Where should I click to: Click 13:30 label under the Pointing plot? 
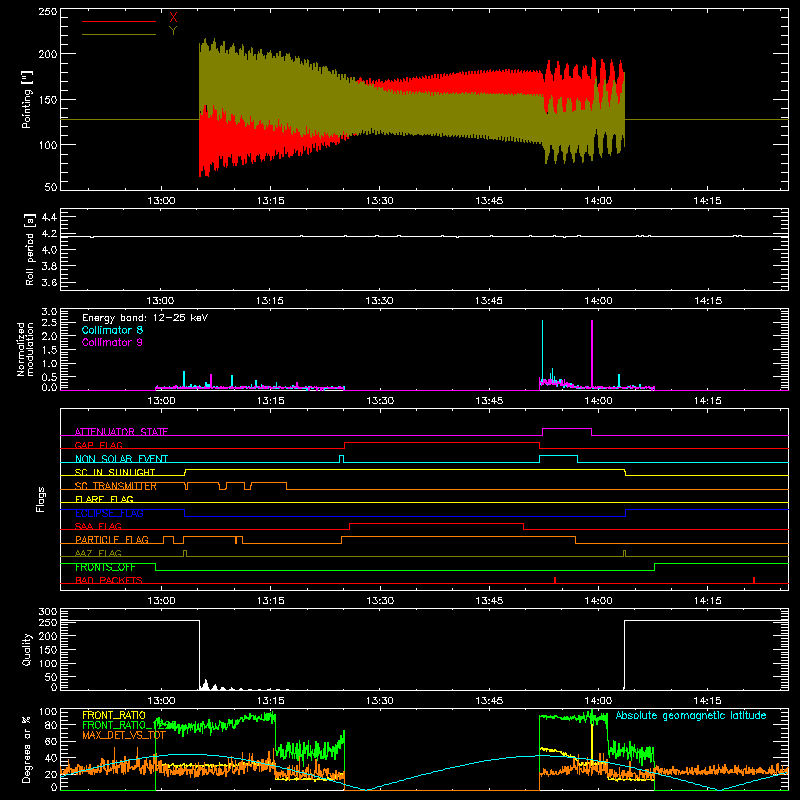tap(380, 201)
